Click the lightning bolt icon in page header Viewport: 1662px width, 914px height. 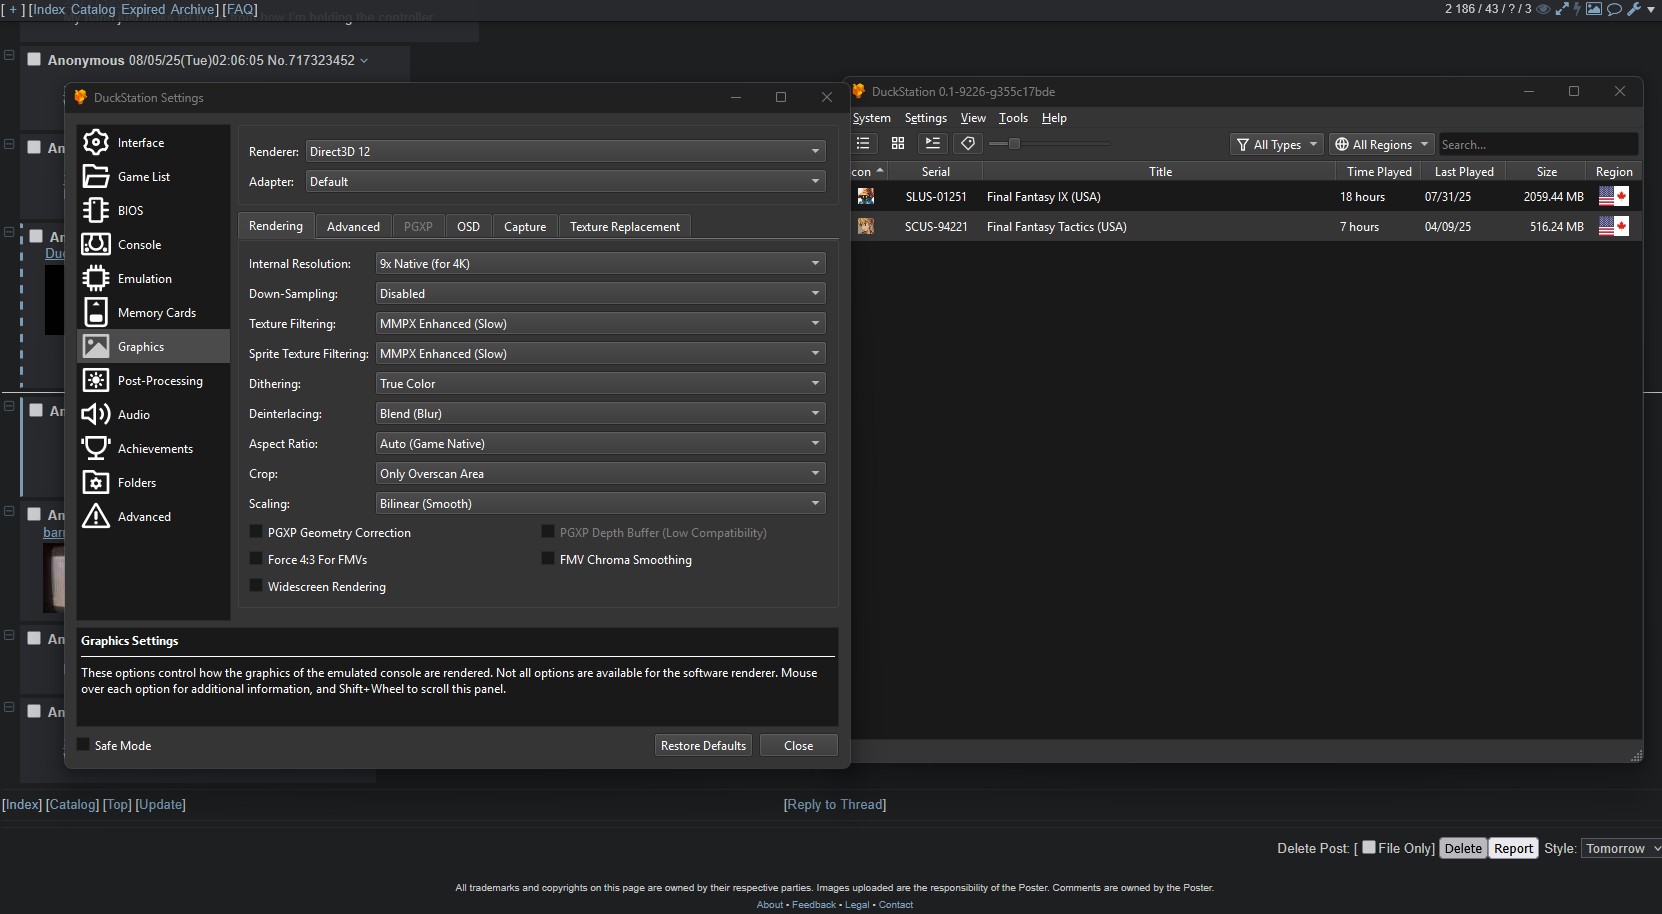click(x=1577, y=9)
